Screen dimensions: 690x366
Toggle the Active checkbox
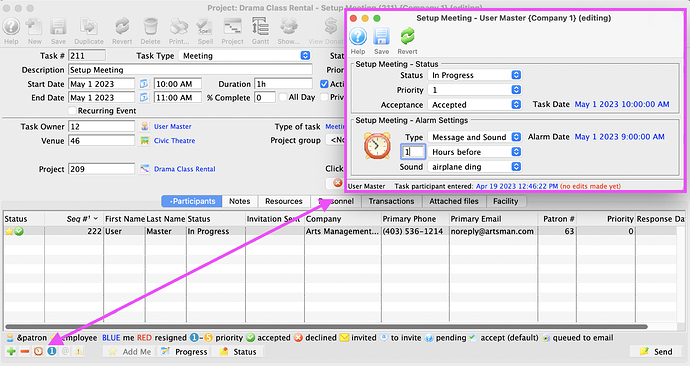point(324,84)
